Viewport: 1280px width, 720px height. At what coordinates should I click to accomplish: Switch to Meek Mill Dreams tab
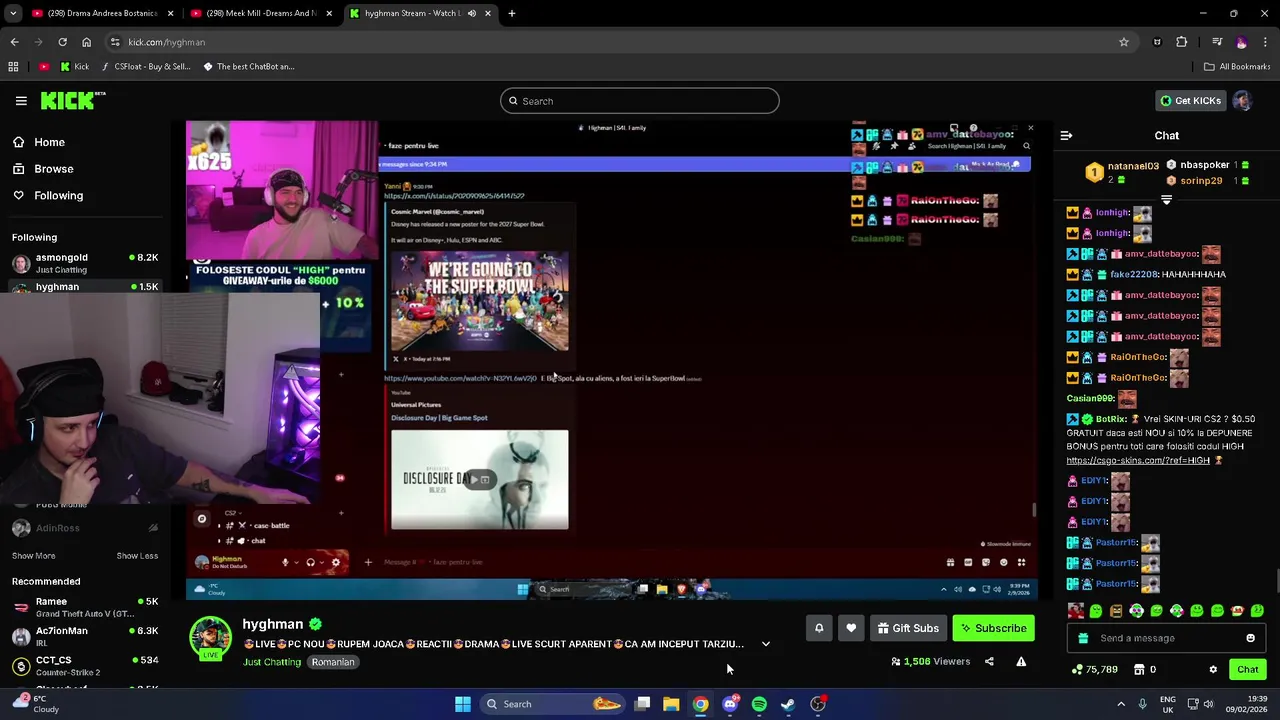(261, 13)
